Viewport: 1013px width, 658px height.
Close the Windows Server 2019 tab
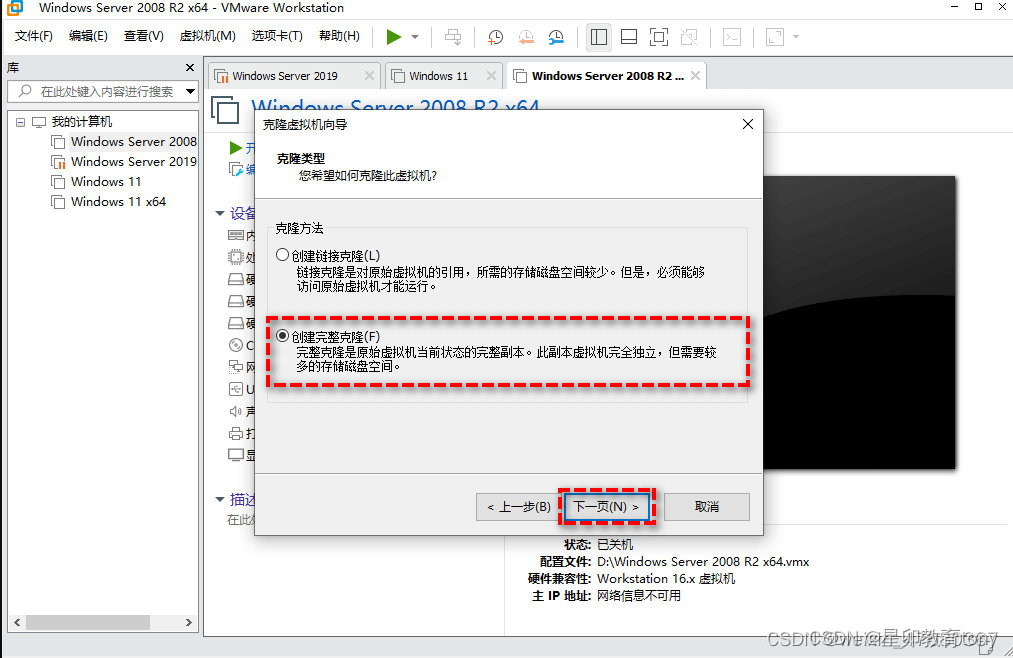(x=369, y=76)
